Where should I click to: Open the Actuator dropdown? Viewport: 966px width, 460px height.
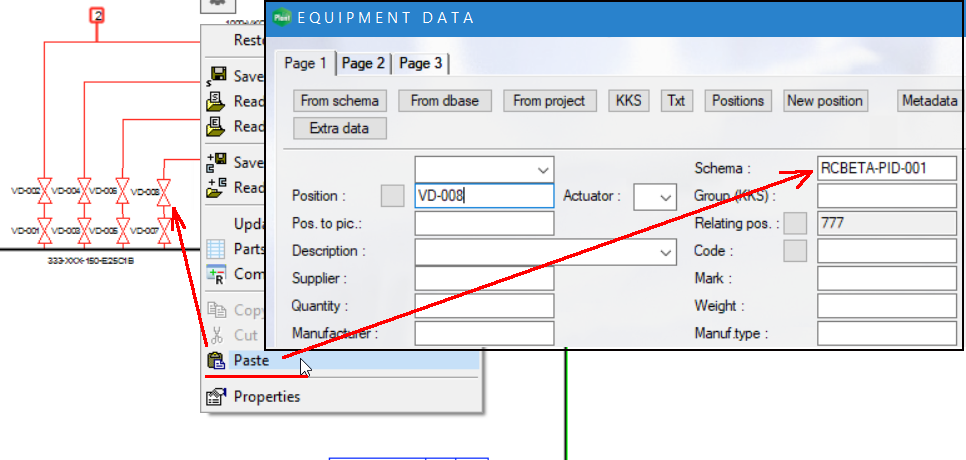[x=656, y=197]
